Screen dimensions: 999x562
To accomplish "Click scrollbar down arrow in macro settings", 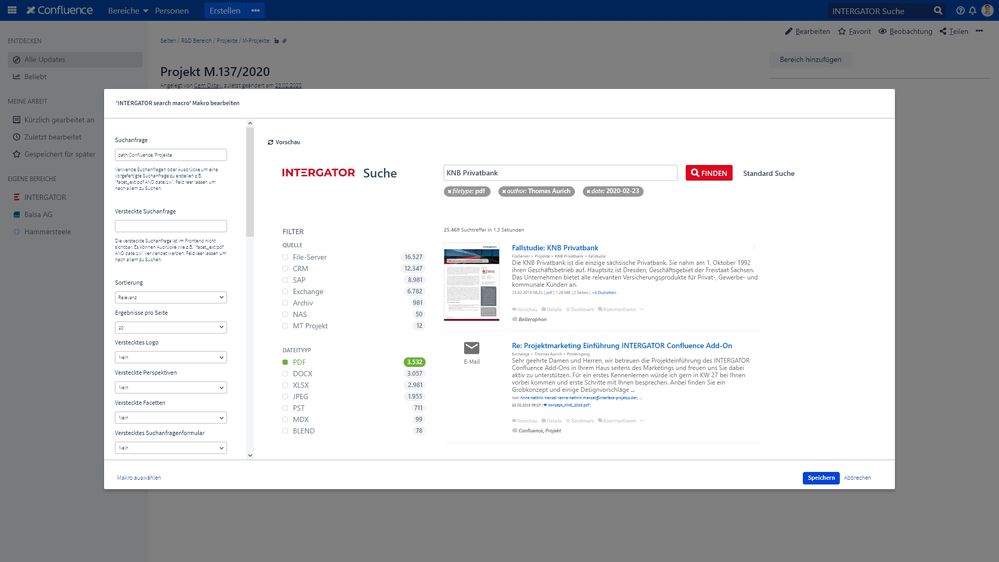I will 250,455.
